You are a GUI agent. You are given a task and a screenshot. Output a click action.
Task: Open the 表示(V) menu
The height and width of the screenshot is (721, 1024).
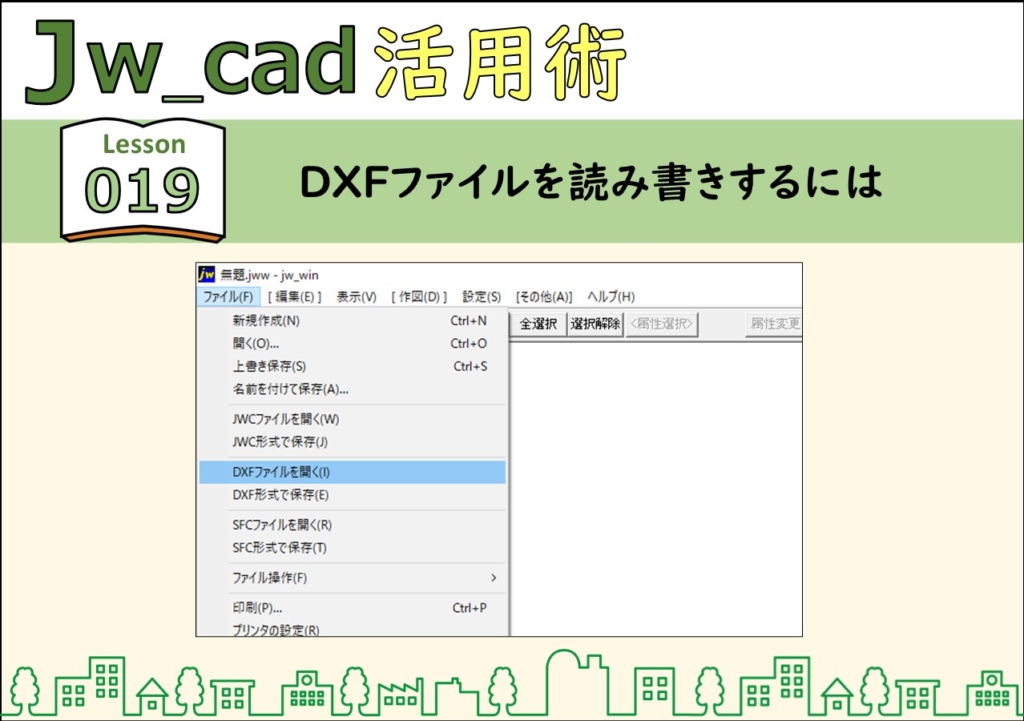click(357, 296)
